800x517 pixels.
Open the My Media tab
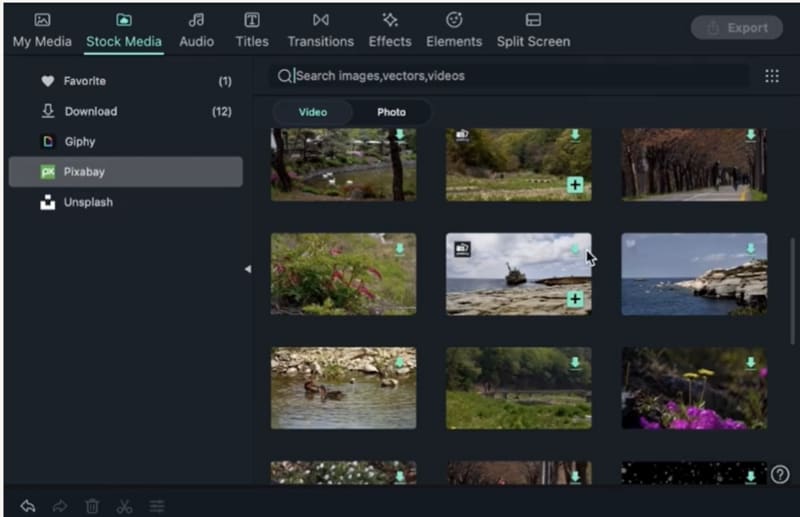pyautogui.click(x=42, y=31)
